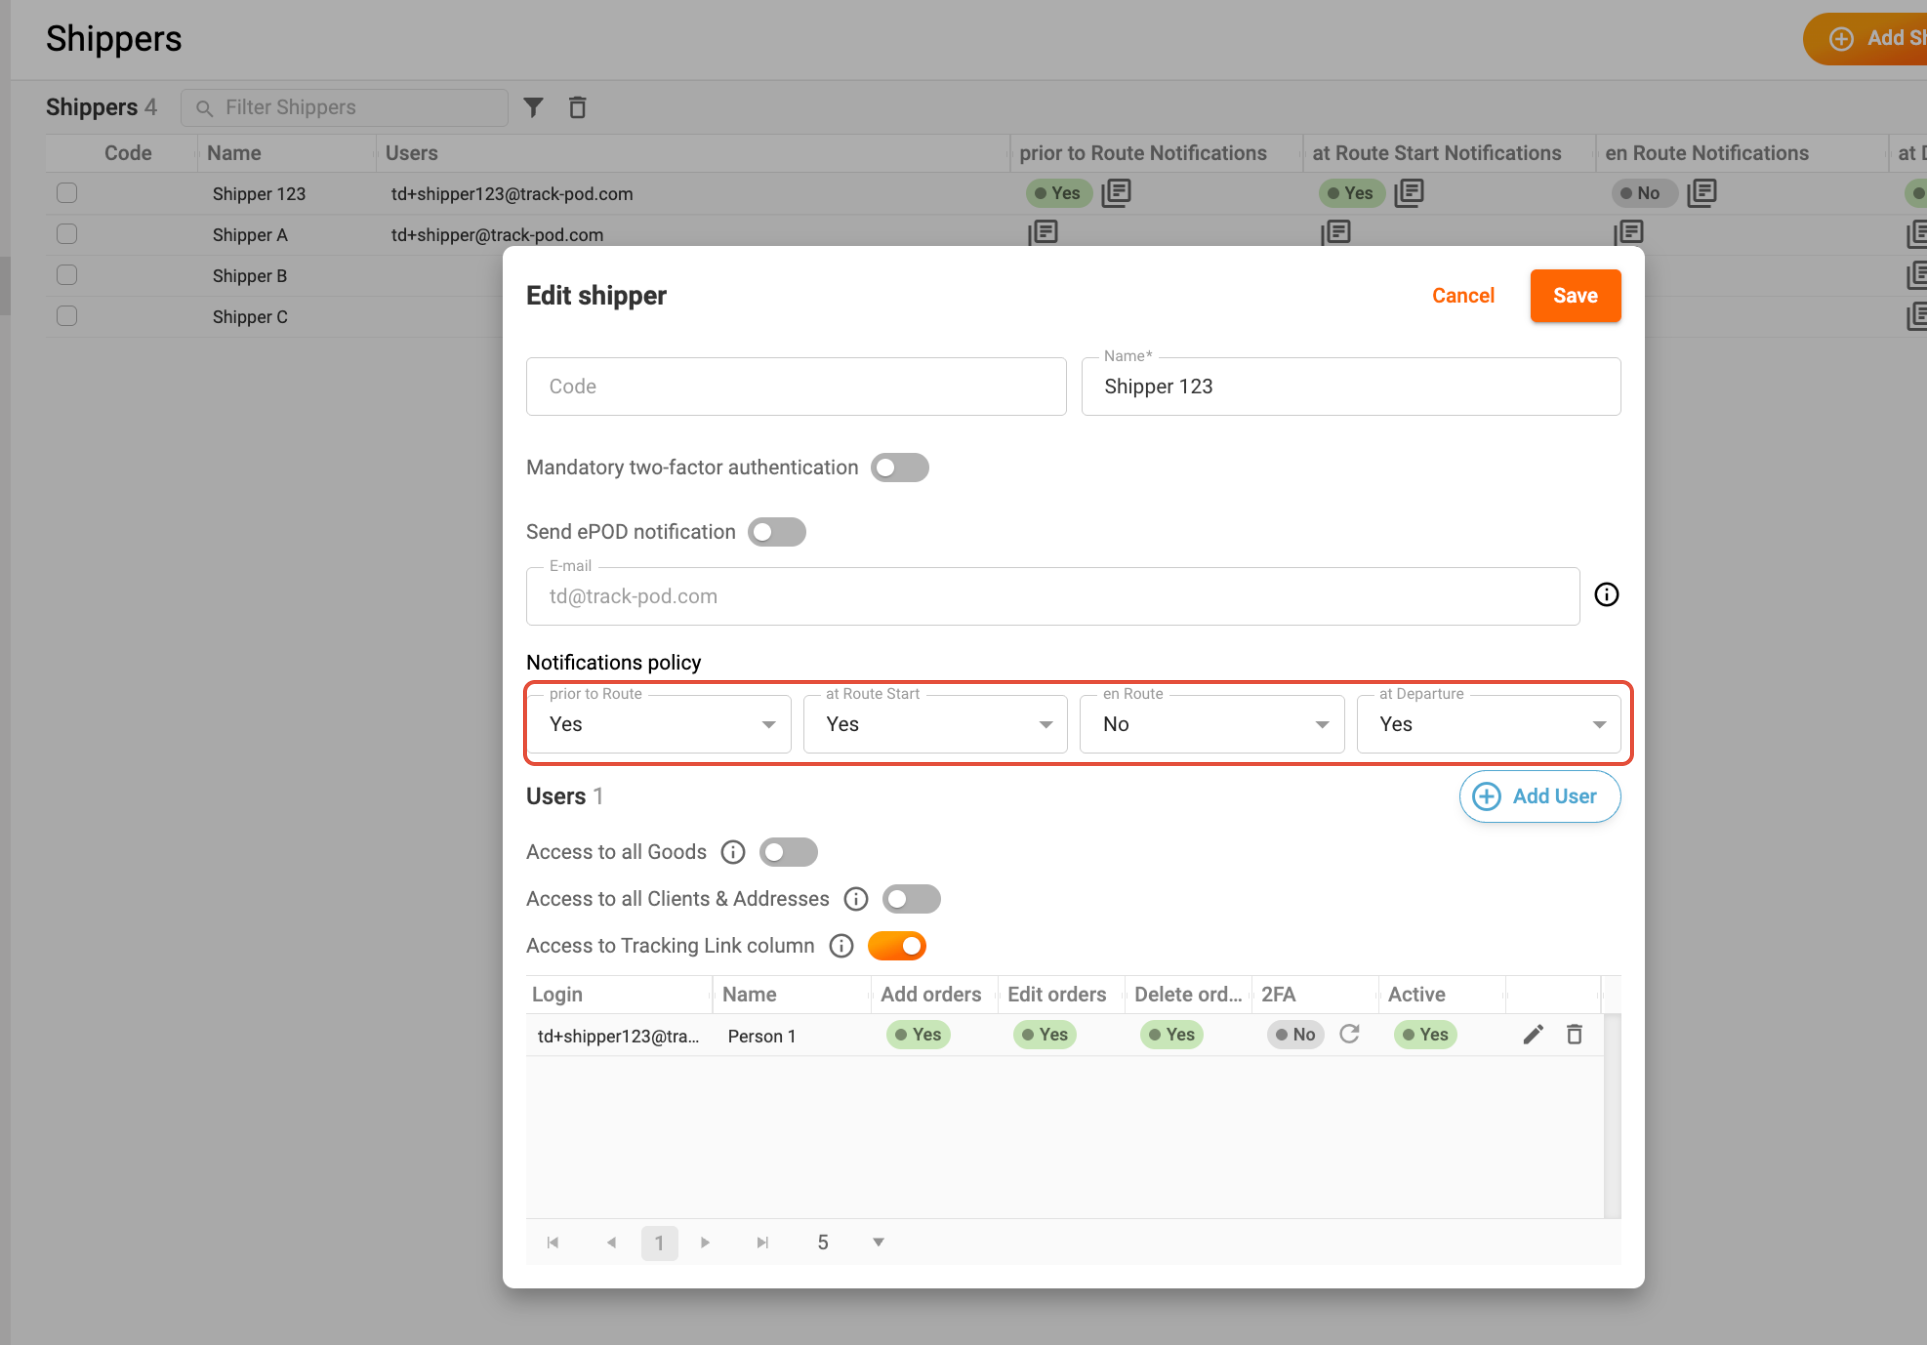
Task: Open the prior to Route template icon for Shipper 123
Action: pyautogui.click(x=1116, y=192)
